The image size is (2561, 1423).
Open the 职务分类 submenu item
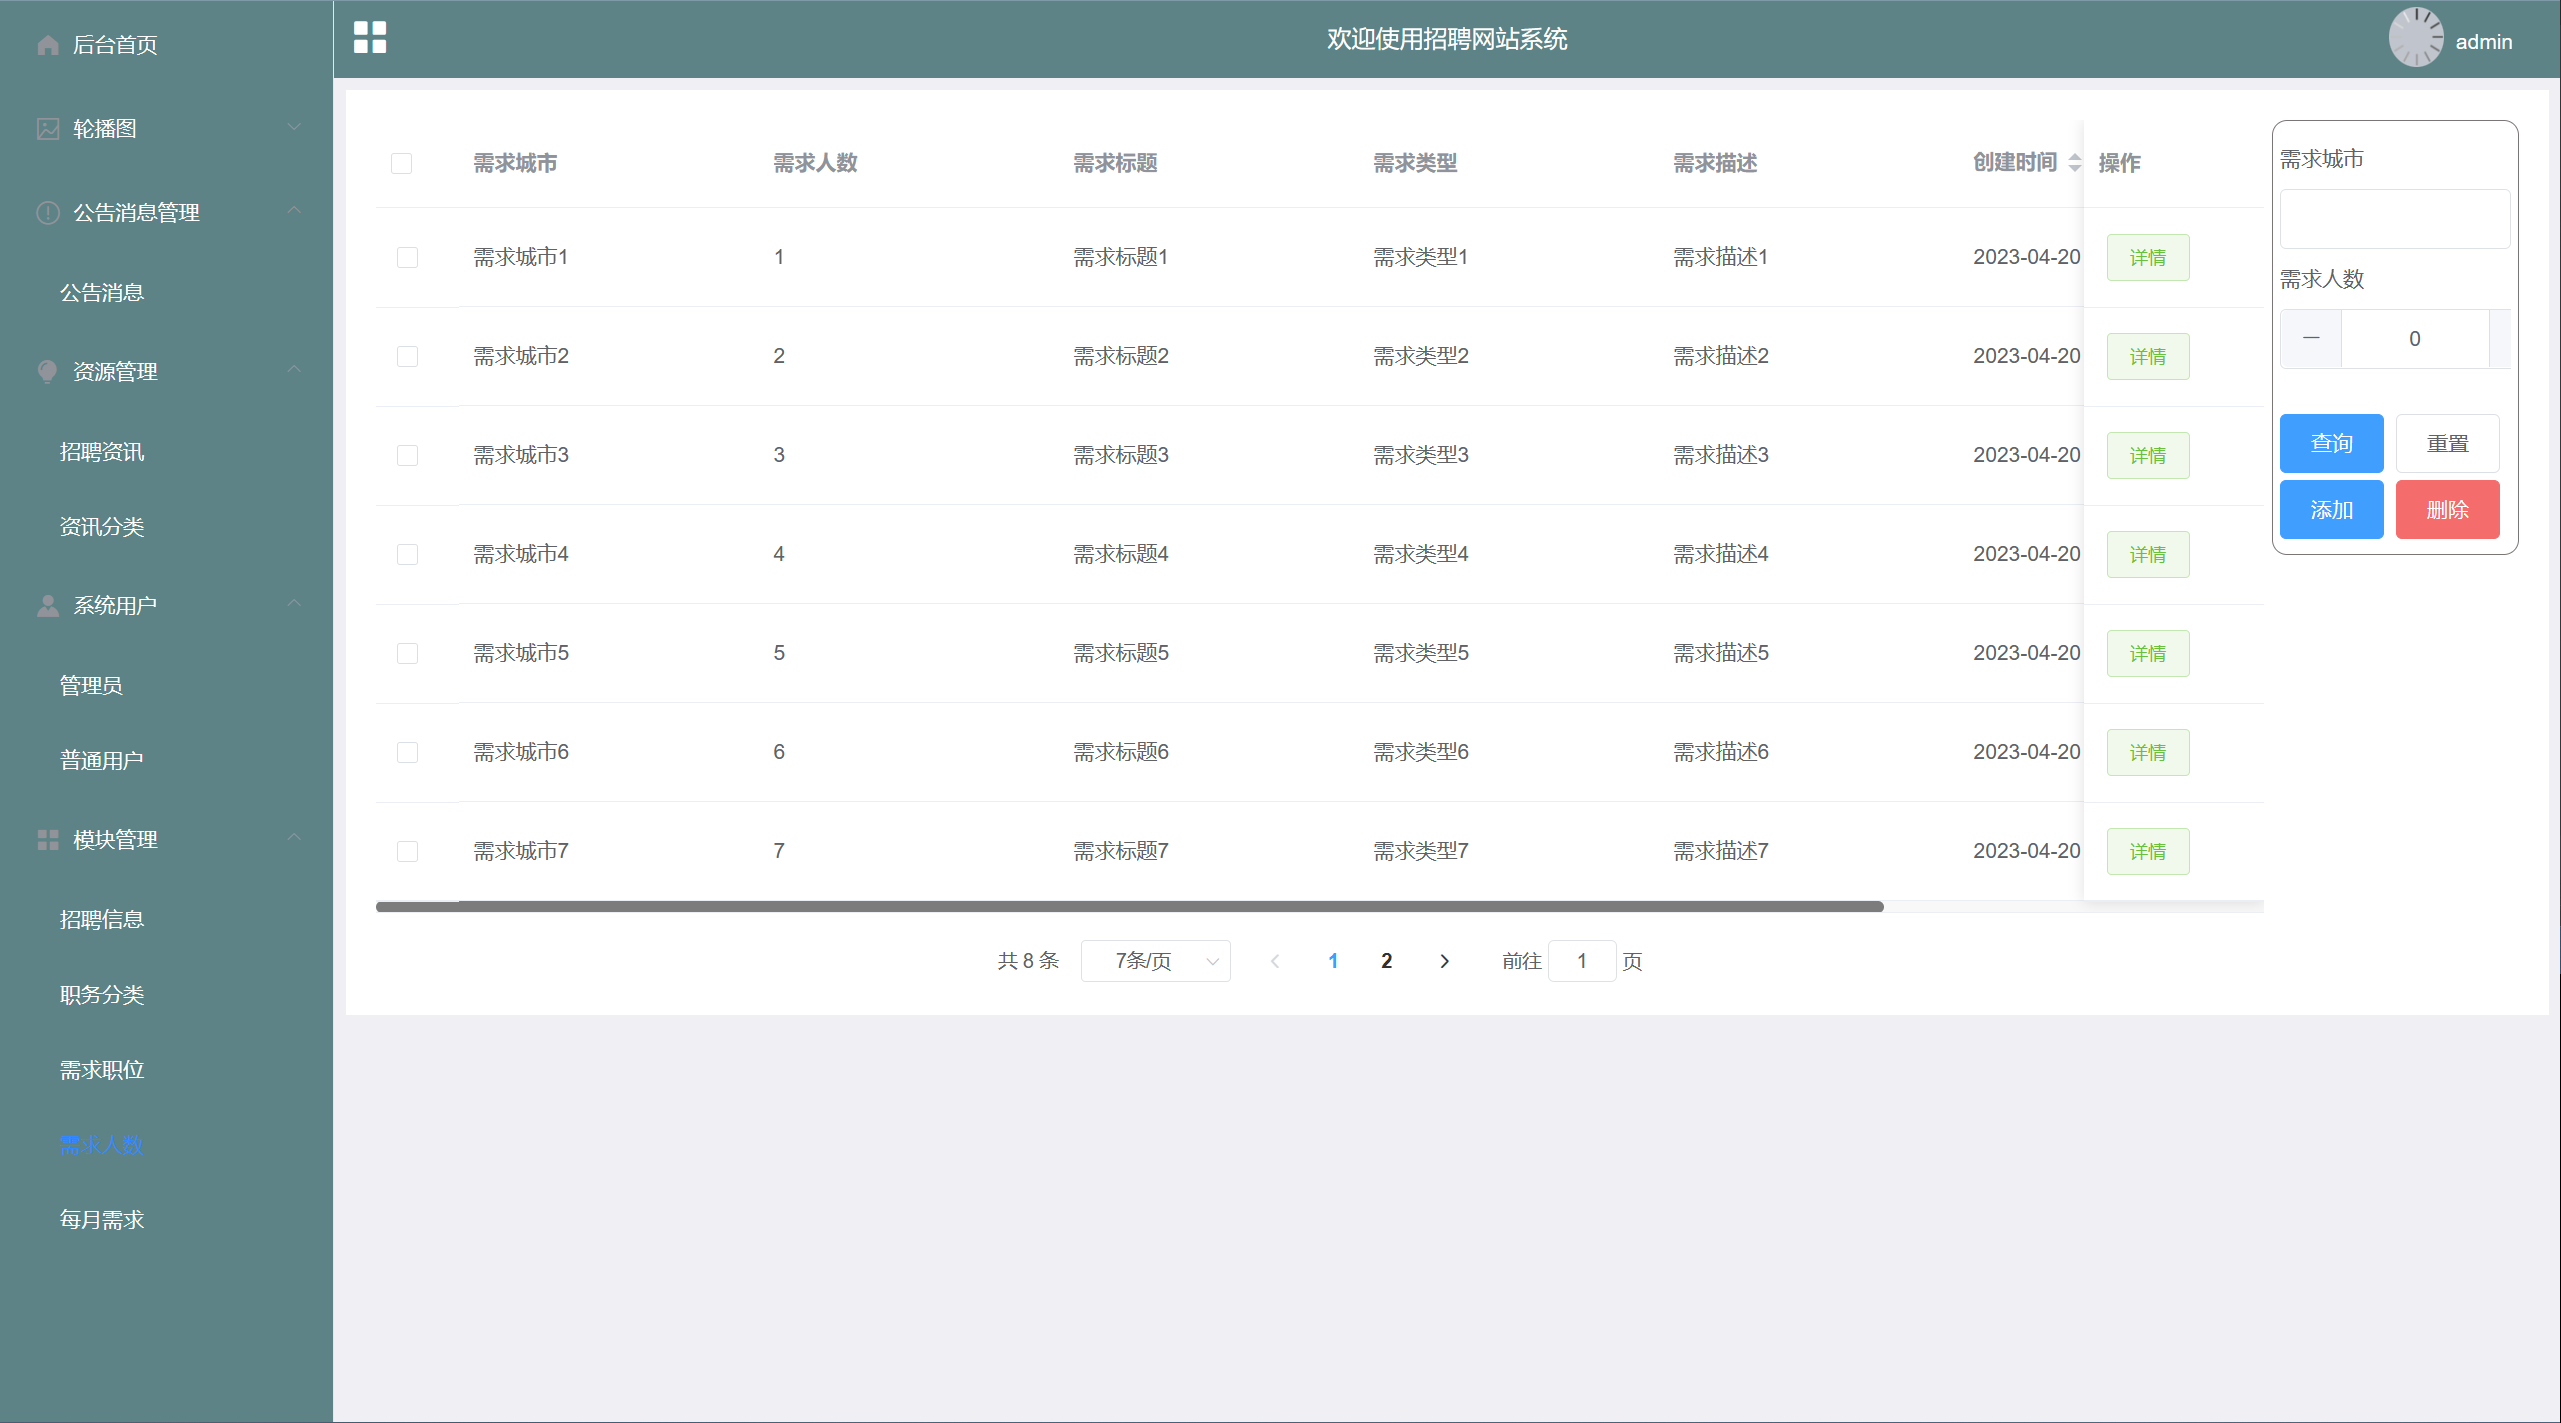coord(102,995)
